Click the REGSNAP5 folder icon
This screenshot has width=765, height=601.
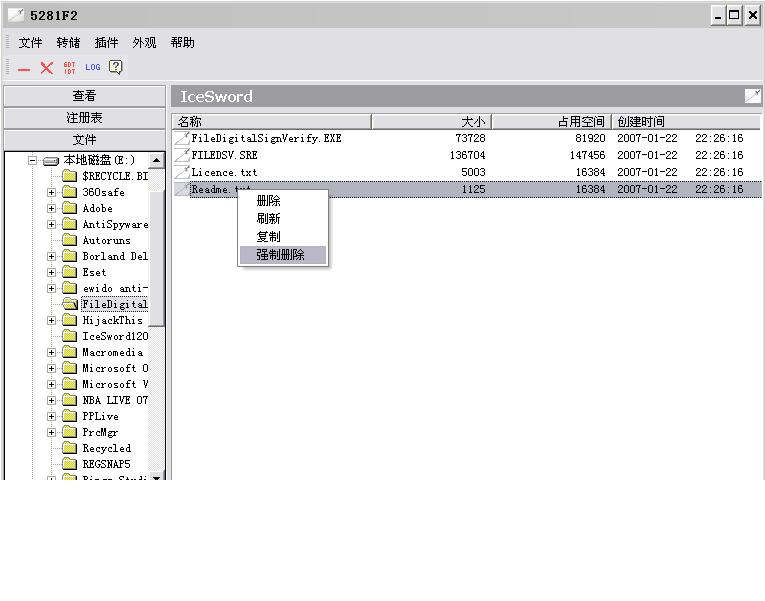click(70, 464)
